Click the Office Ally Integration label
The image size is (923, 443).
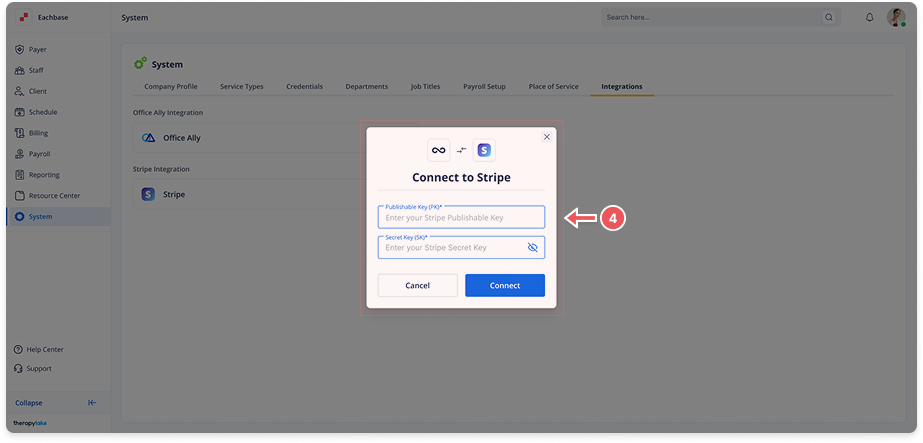point(168,112)
